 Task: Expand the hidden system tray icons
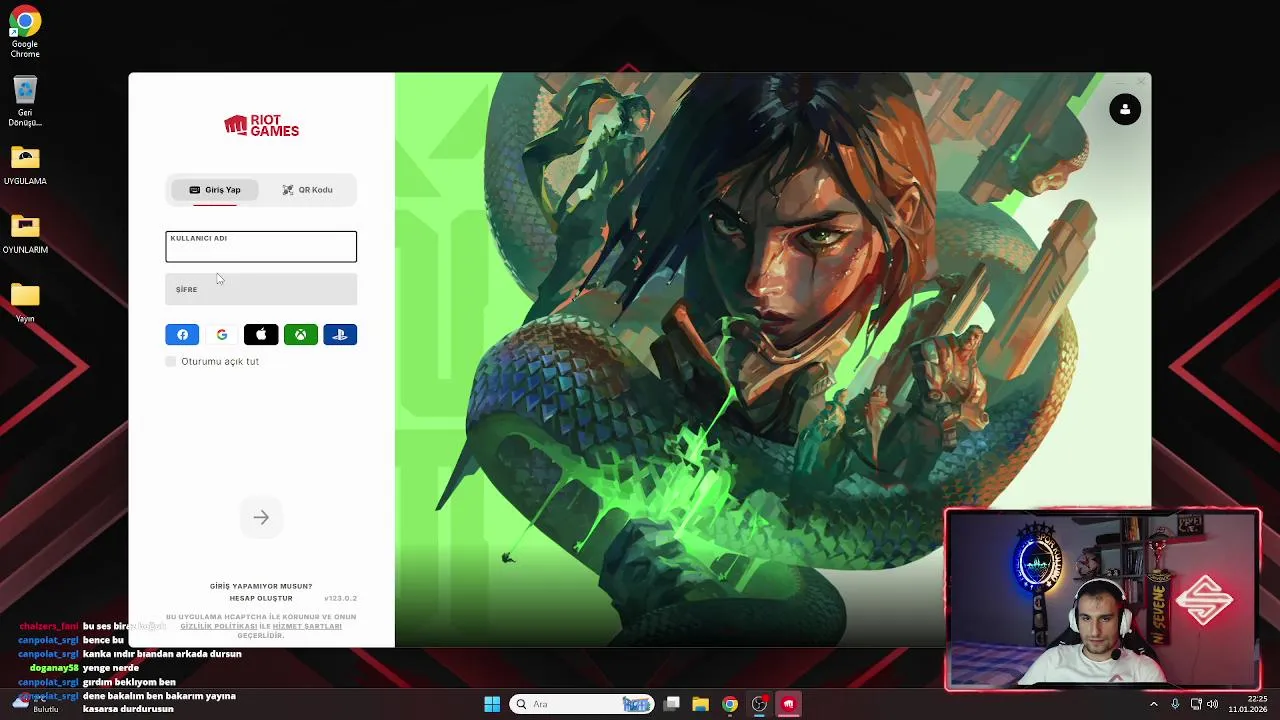point(1154,704)
